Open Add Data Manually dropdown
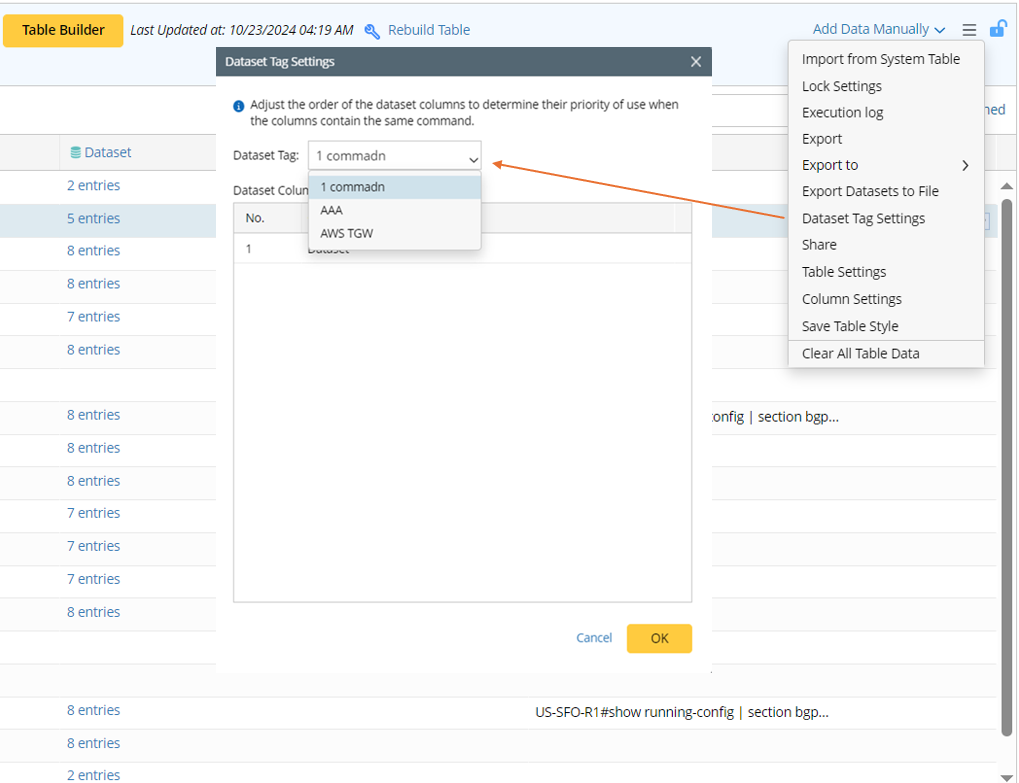Viewport: 1019px width, 783px height. tap(879, 30)
